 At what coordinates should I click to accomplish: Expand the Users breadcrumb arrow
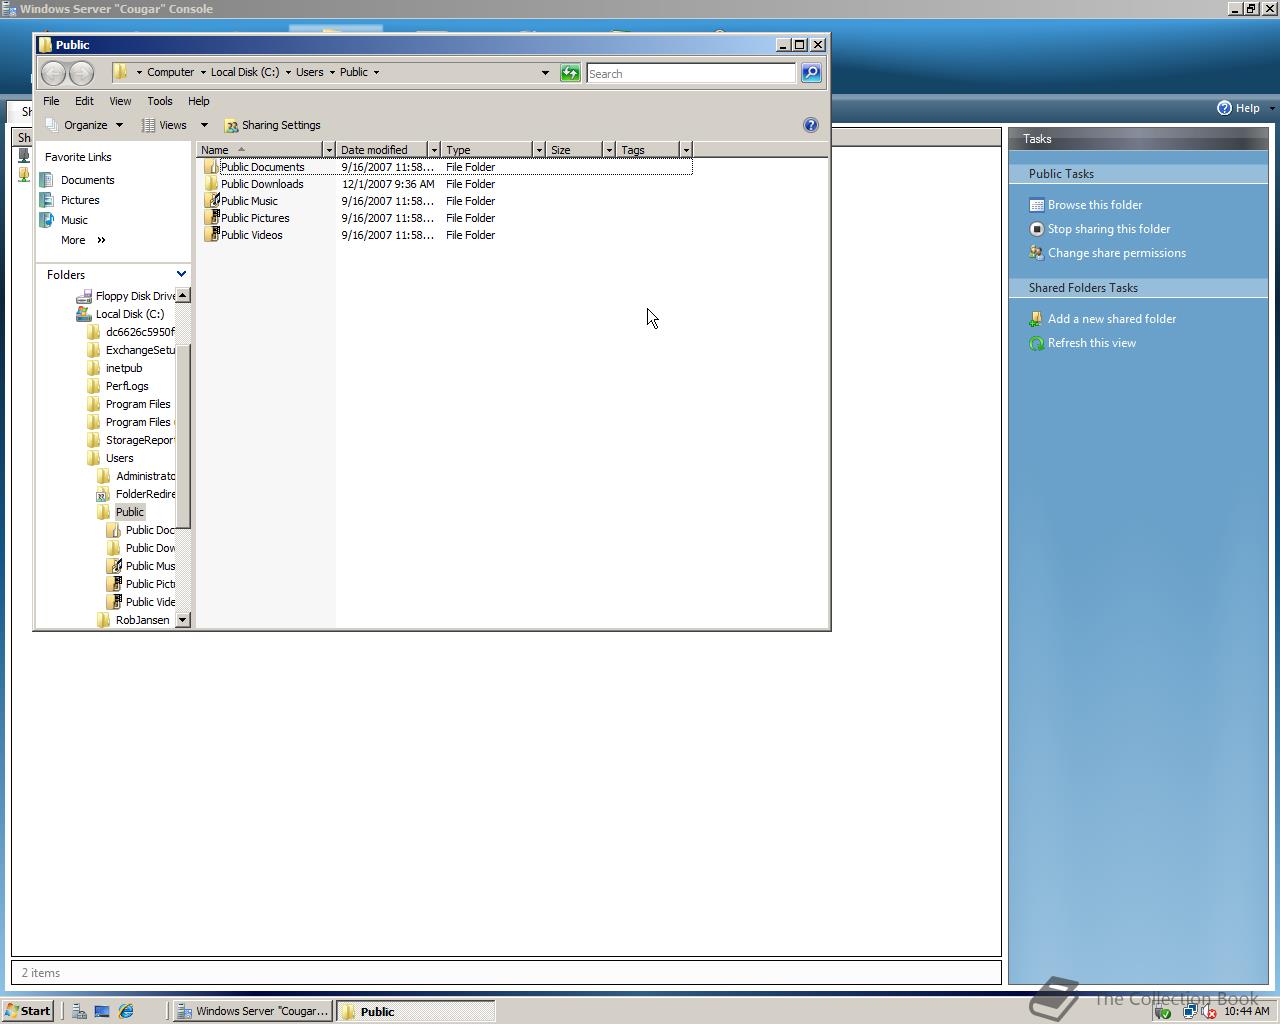332,72
